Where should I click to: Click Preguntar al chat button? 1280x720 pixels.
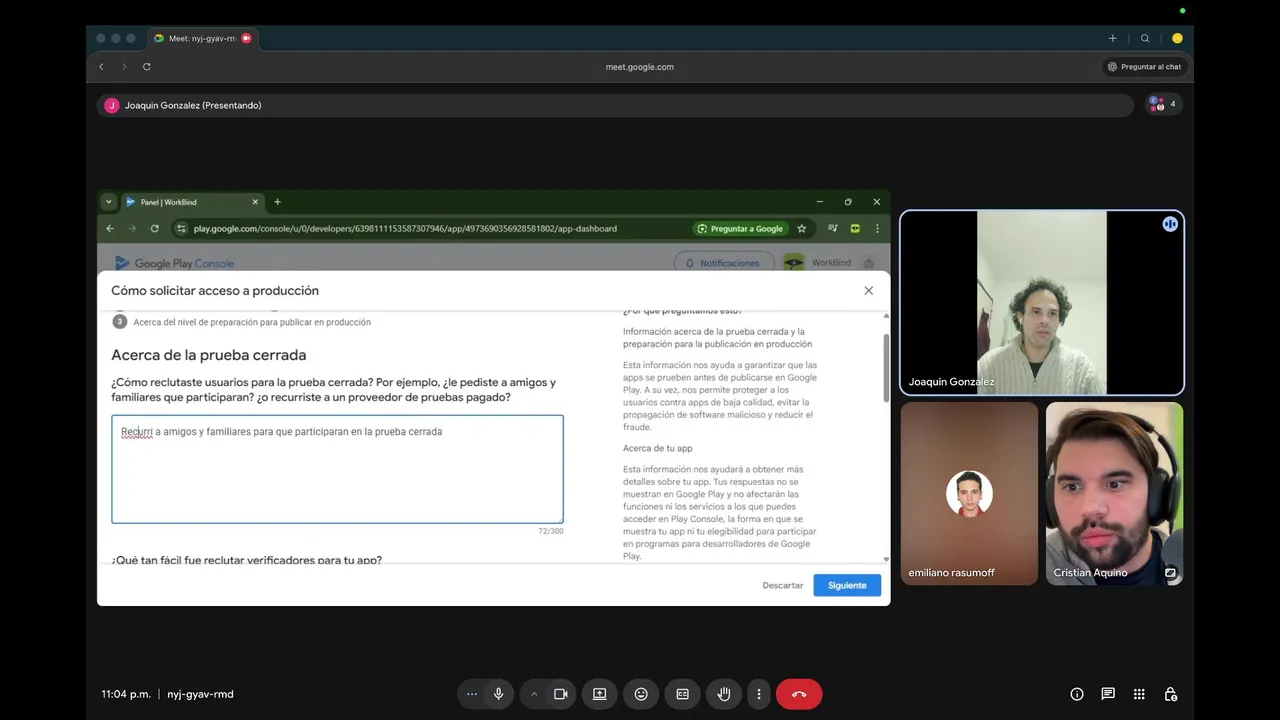point(1144,67)
